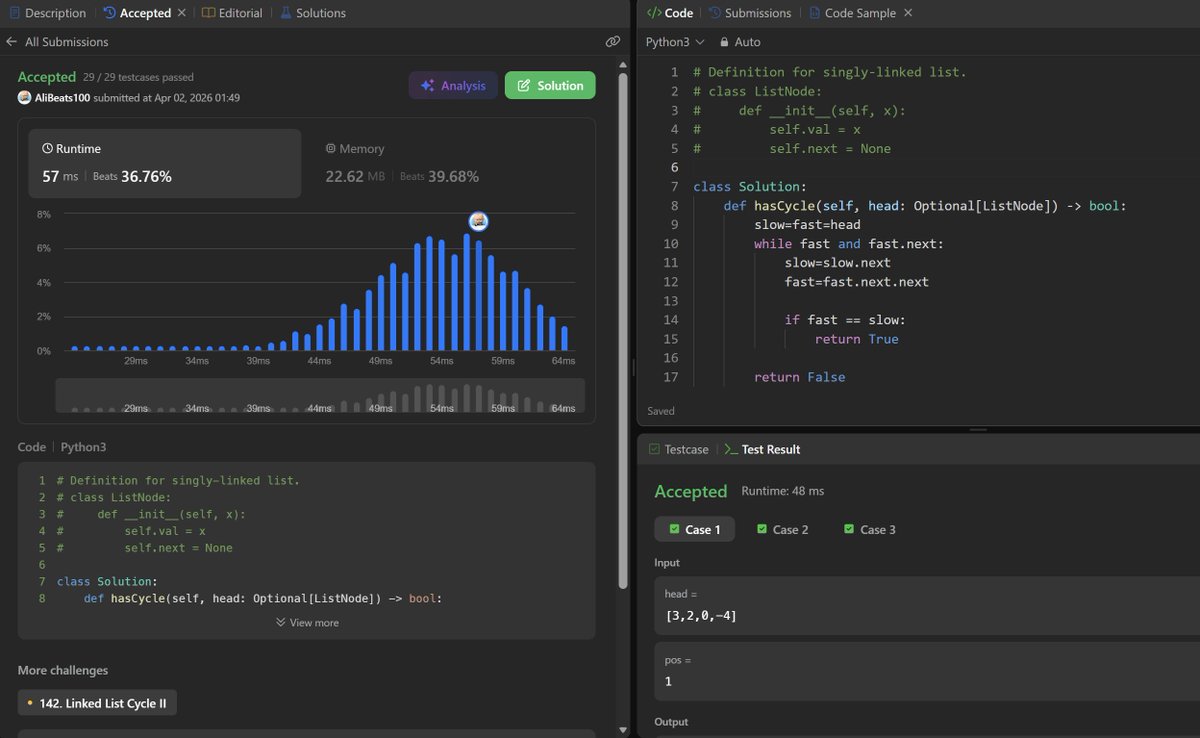This screenshot has height=738, width=1200.
Task: Click 'Code | Python3' header text
Action: pos(62,447)
